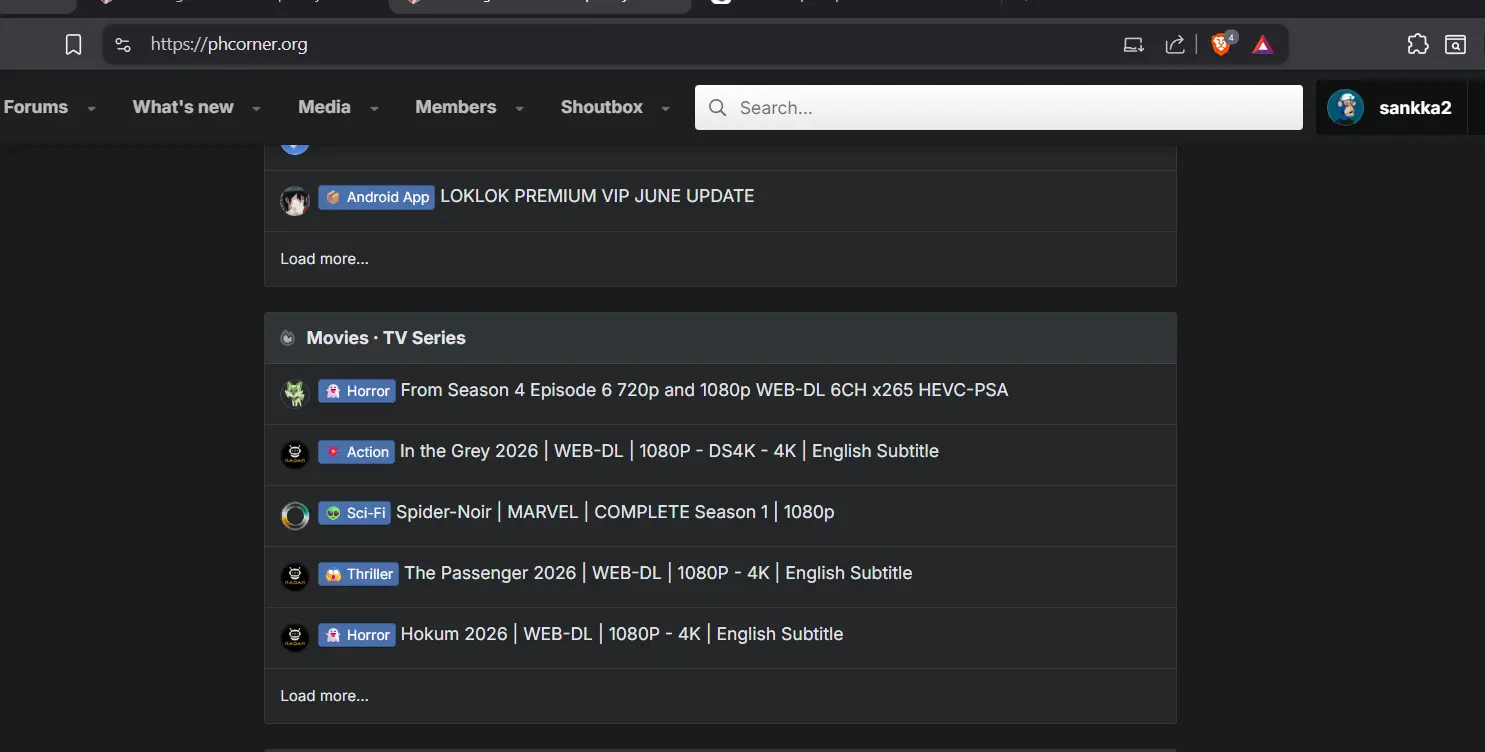1485x752 pixels.
Task: Open the Media menu
Action: click(324, 107)
